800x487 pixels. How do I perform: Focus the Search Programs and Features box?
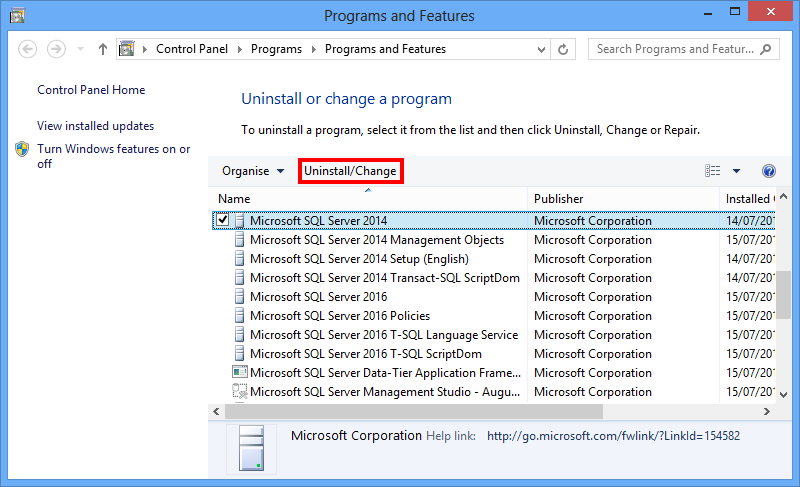(x=683, y=49)
